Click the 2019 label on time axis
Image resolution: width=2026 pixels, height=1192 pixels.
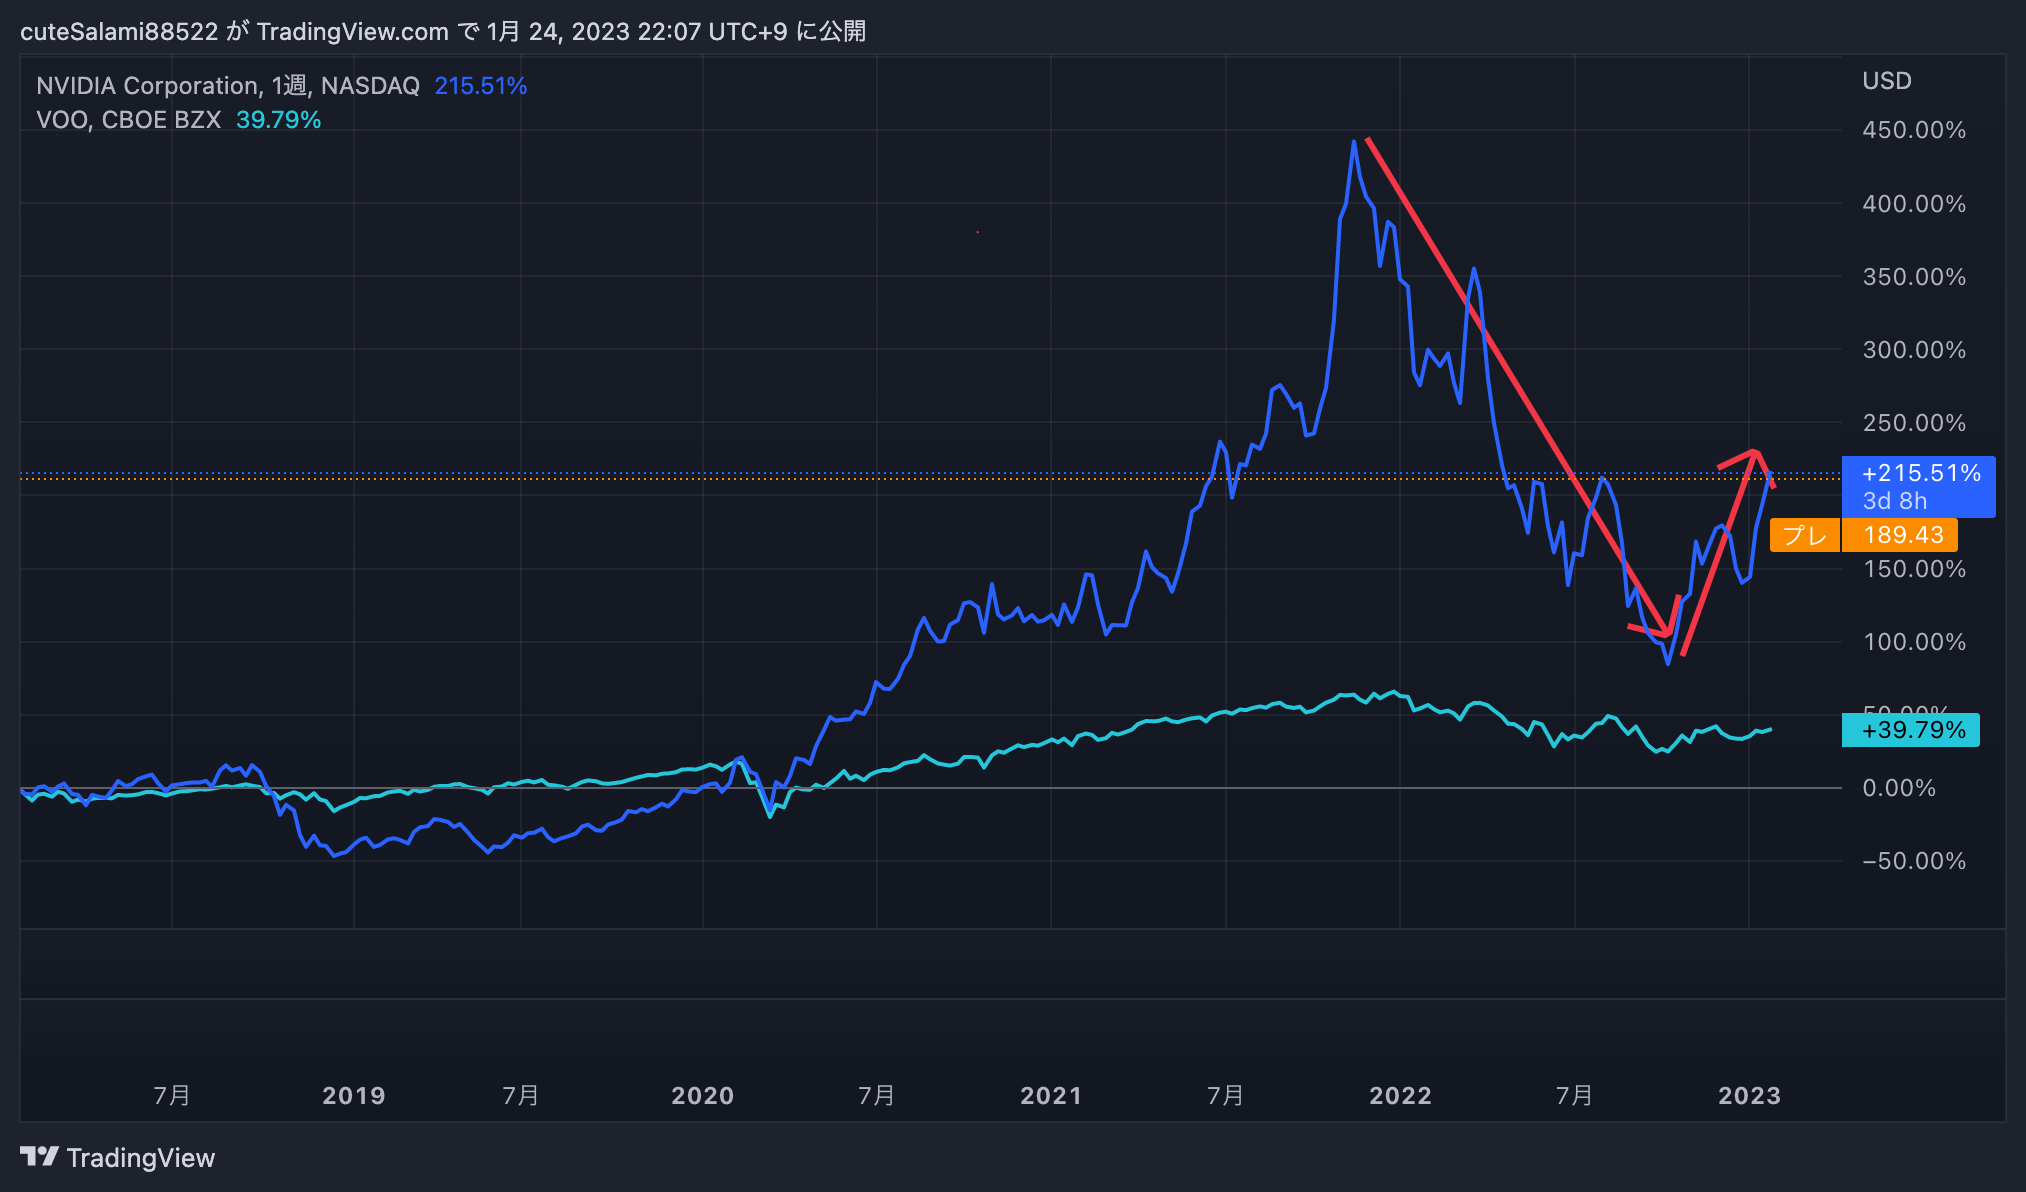click(x=353, y=1095)
